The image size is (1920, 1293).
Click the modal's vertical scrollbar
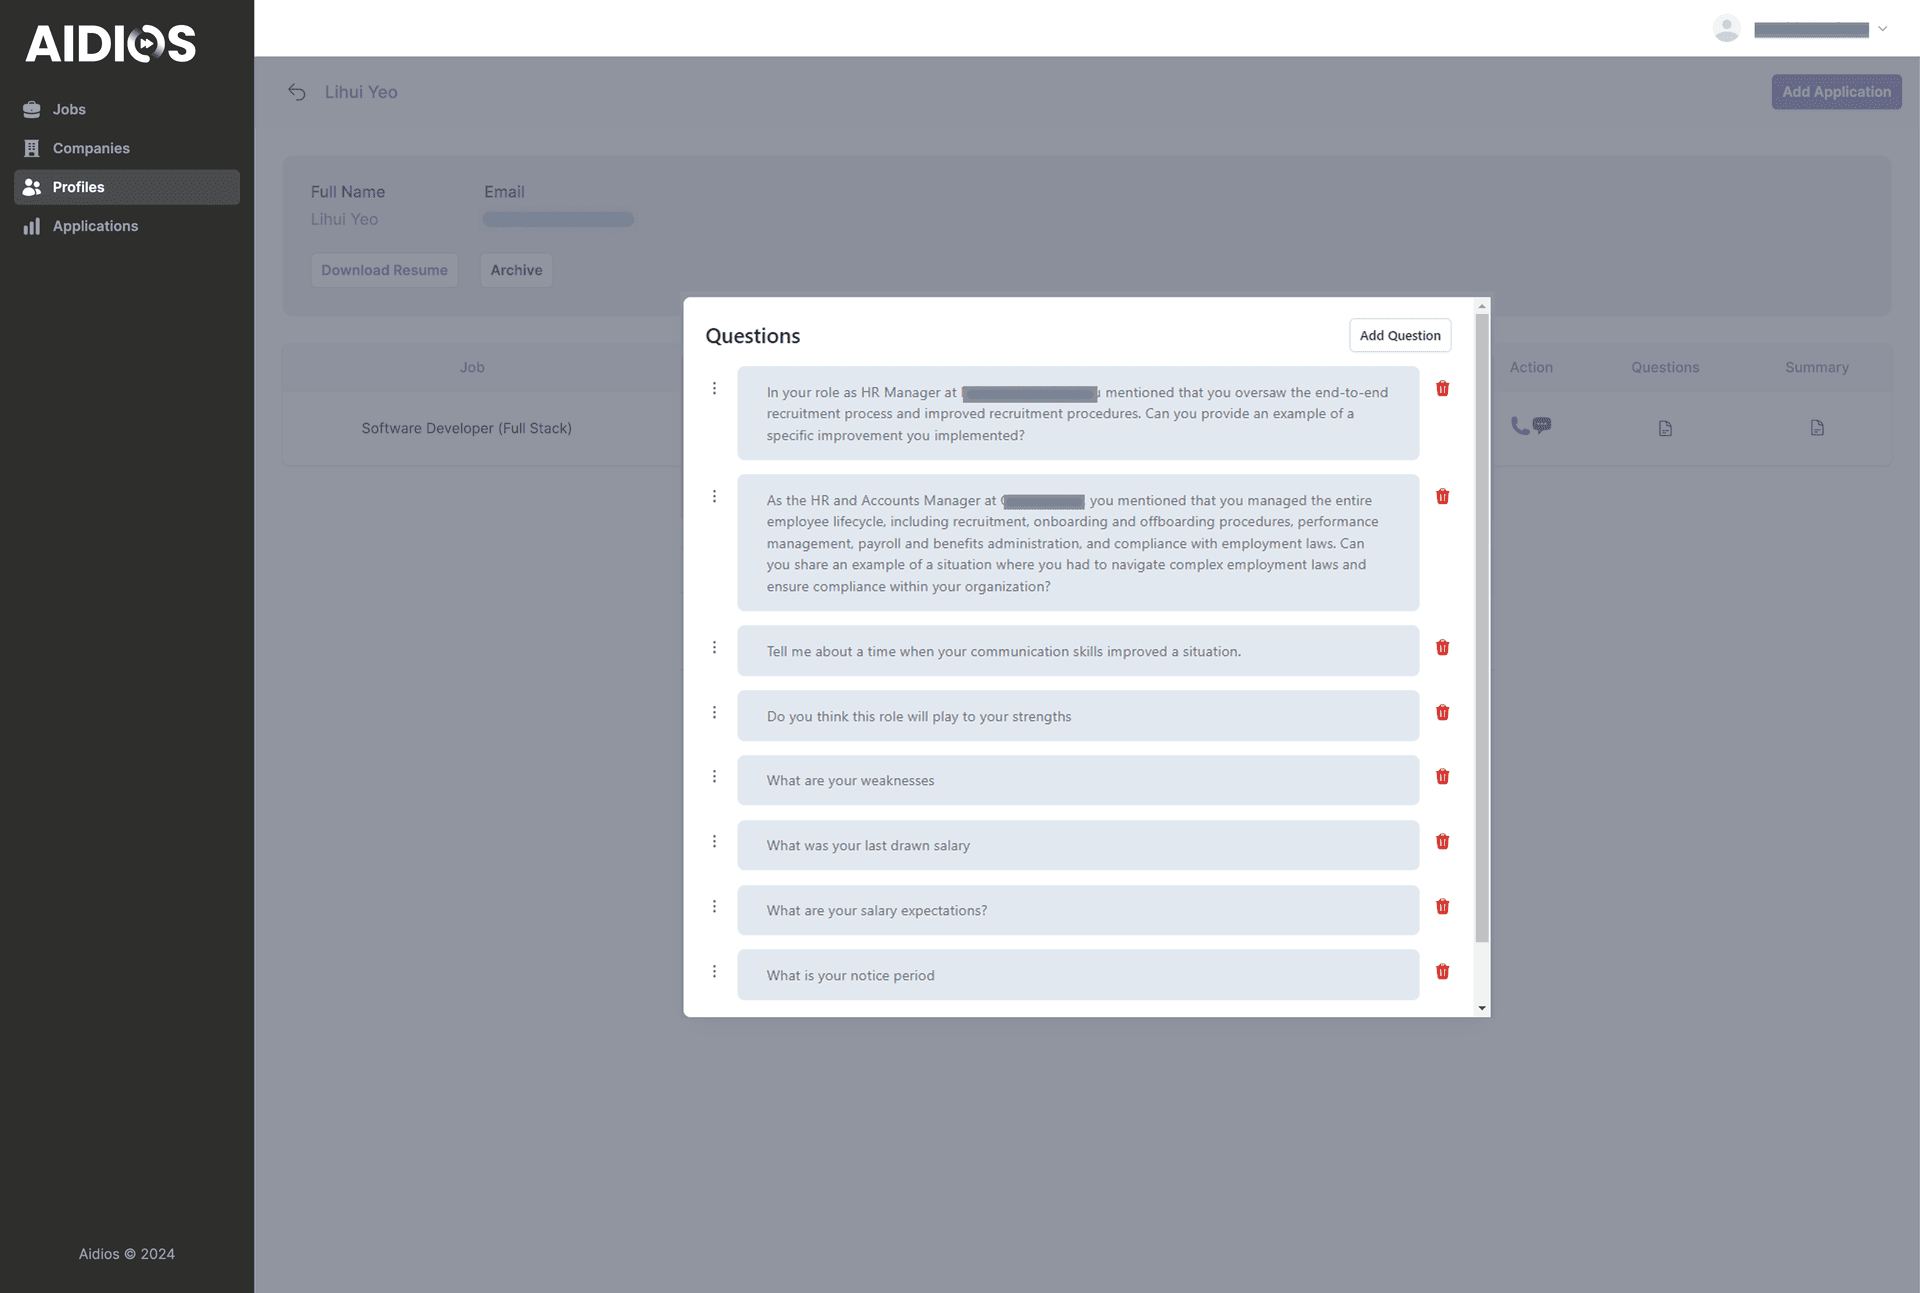click(1482, 628)
